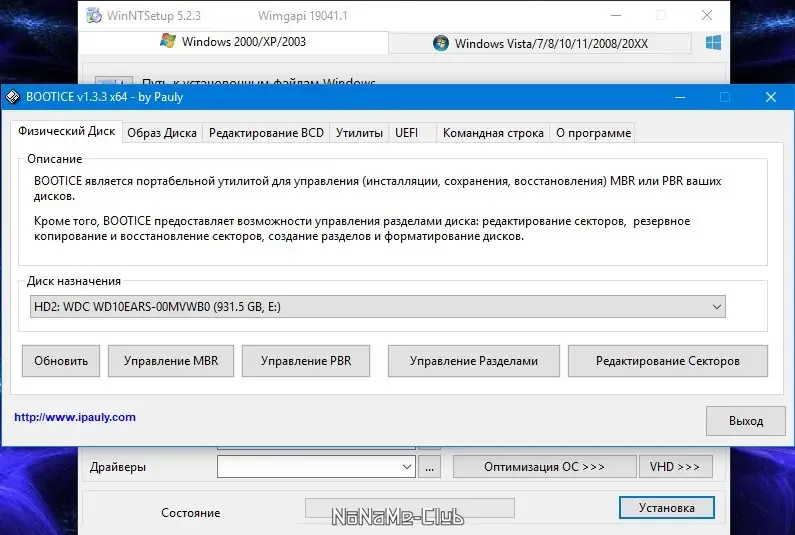The image size is (795, 535).
Task: Open the О программе tab
Action: (593, 133)
